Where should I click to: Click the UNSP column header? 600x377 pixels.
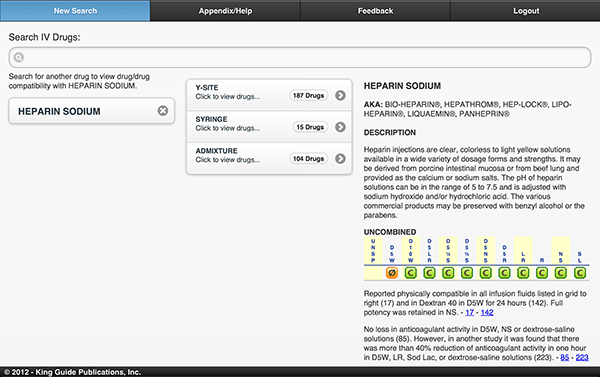point(373,251)
